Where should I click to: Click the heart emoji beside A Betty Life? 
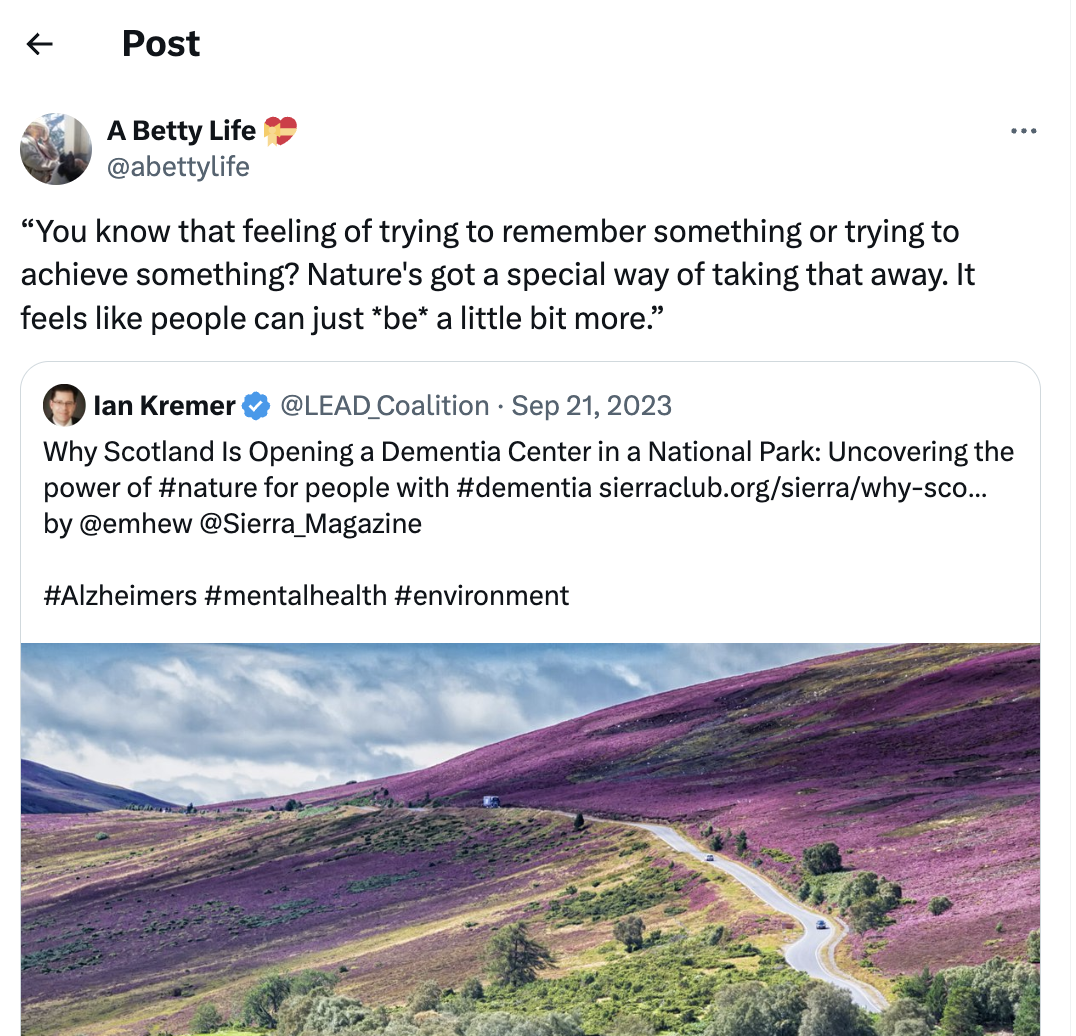point(280,131)
